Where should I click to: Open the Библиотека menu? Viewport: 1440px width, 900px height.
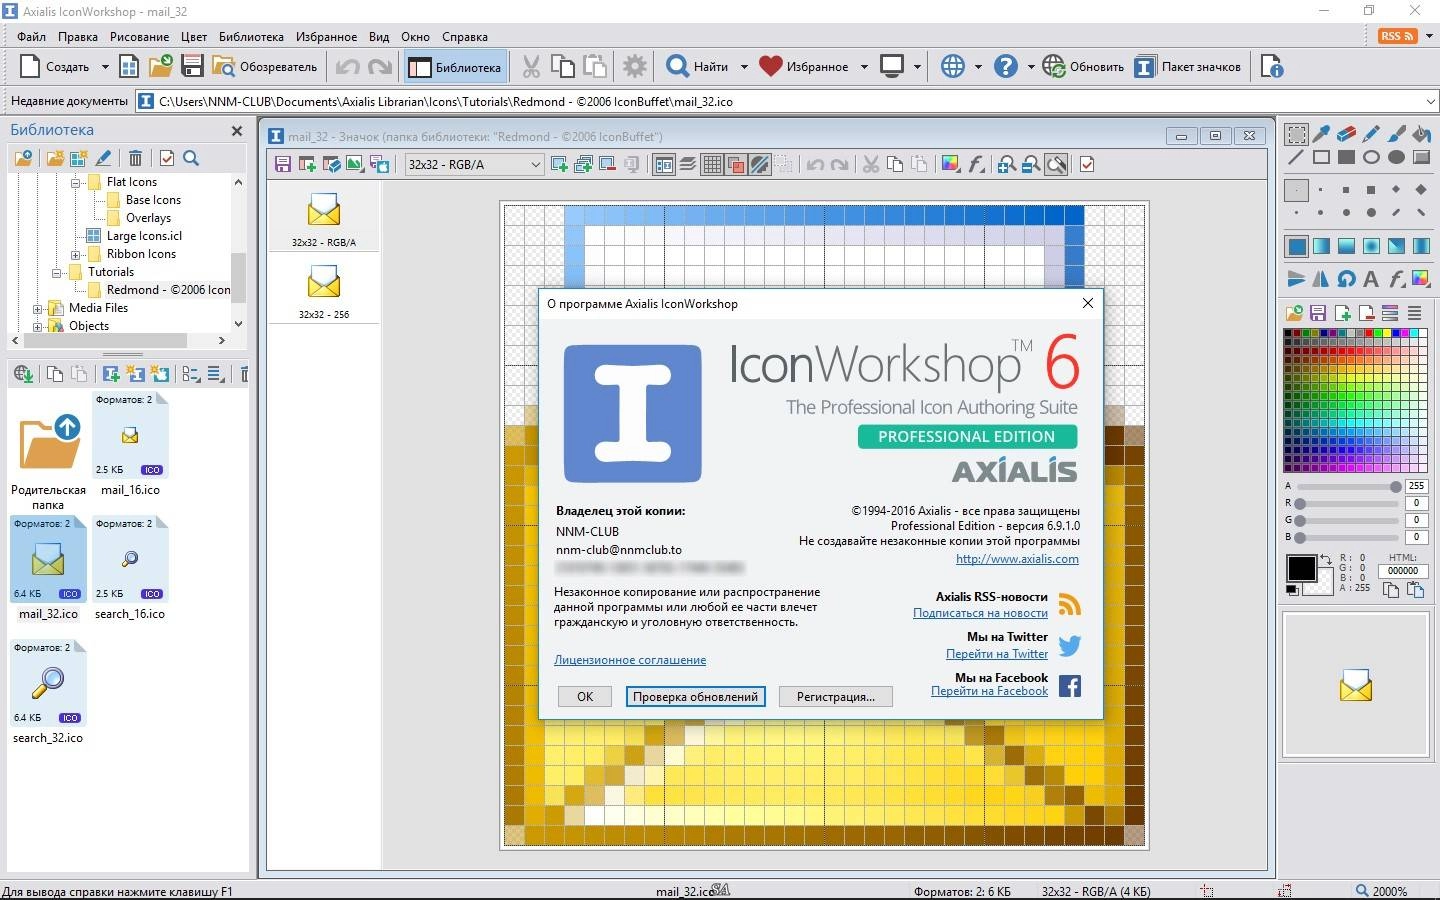coord(251,37)
